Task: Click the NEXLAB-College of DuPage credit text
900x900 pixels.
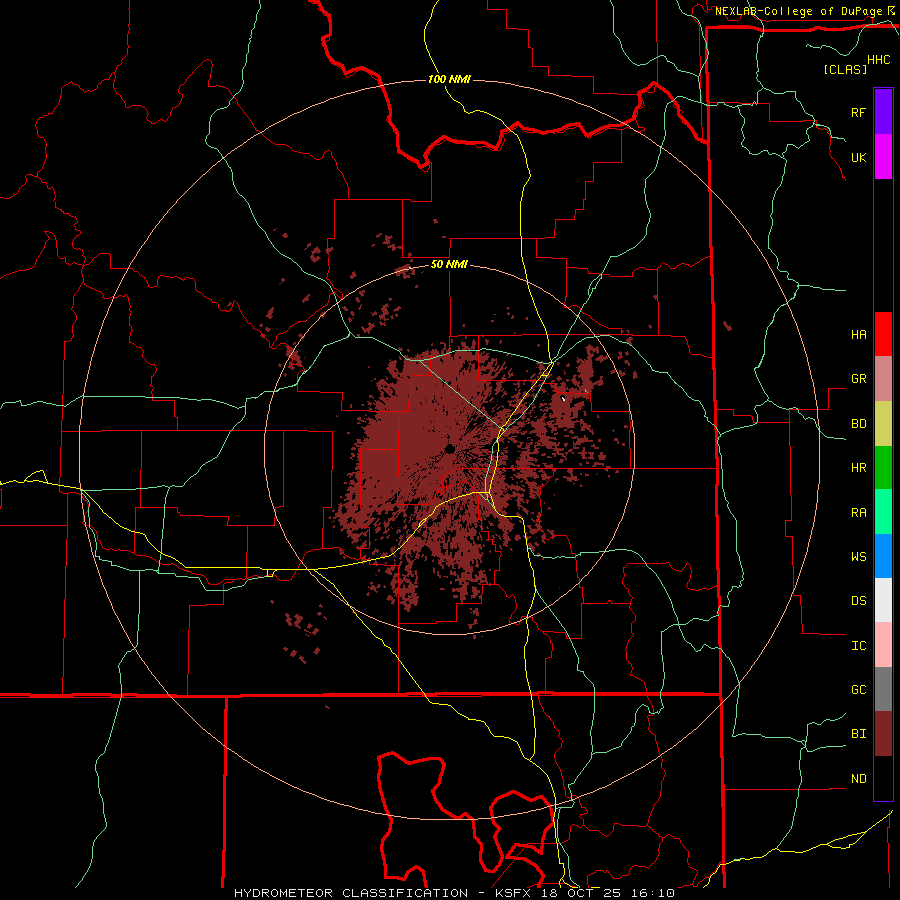Action: (x=798, y=11)
